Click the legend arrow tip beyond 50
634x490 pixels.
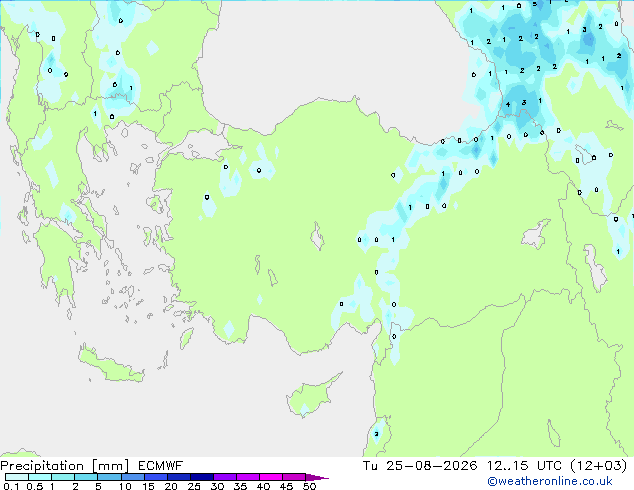coord(317,477)
